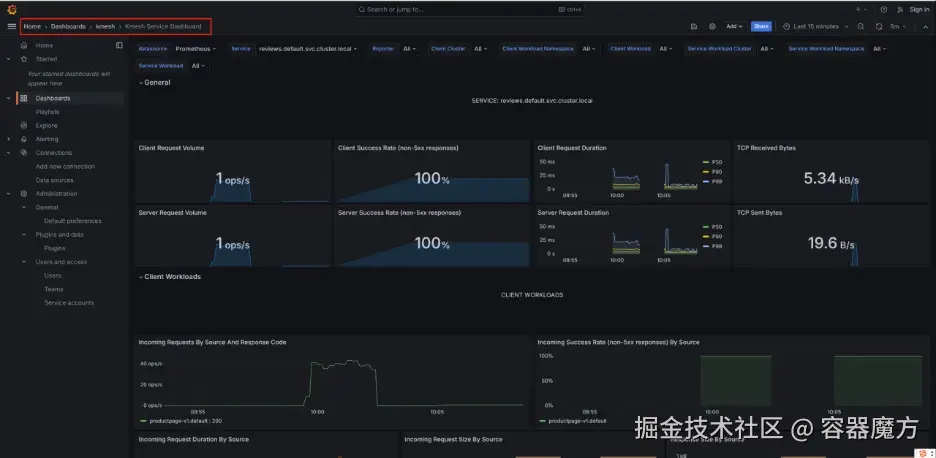Click Incoming Requests By Source panel title
Screen dimensions: 936x458
213,342
